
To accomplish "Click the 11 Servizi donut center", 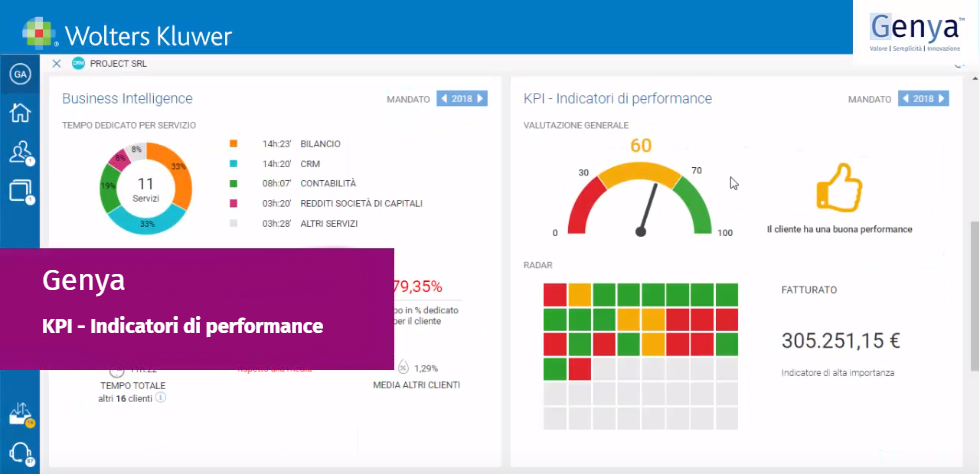I will pyautogui.click(x=146, y=189).
